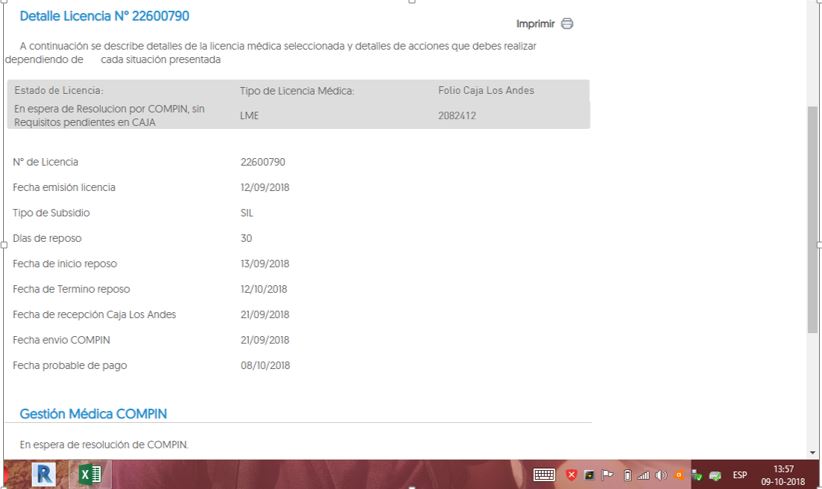822x489 pixels.
Task: Click the Gestión Médica COMPIN heading
Action: click(x=93, y=414)
